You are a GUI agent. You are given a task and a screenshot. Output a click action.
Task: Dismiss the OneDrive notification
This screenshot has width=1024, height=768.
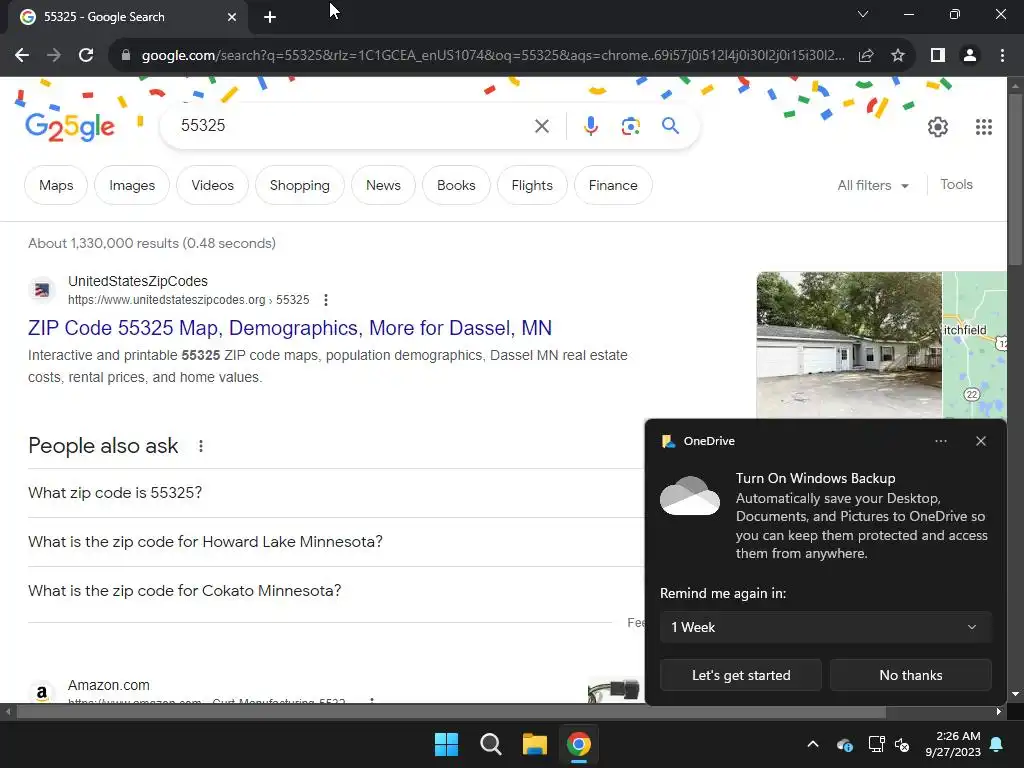pyautogui.click(x=980, y=441)
